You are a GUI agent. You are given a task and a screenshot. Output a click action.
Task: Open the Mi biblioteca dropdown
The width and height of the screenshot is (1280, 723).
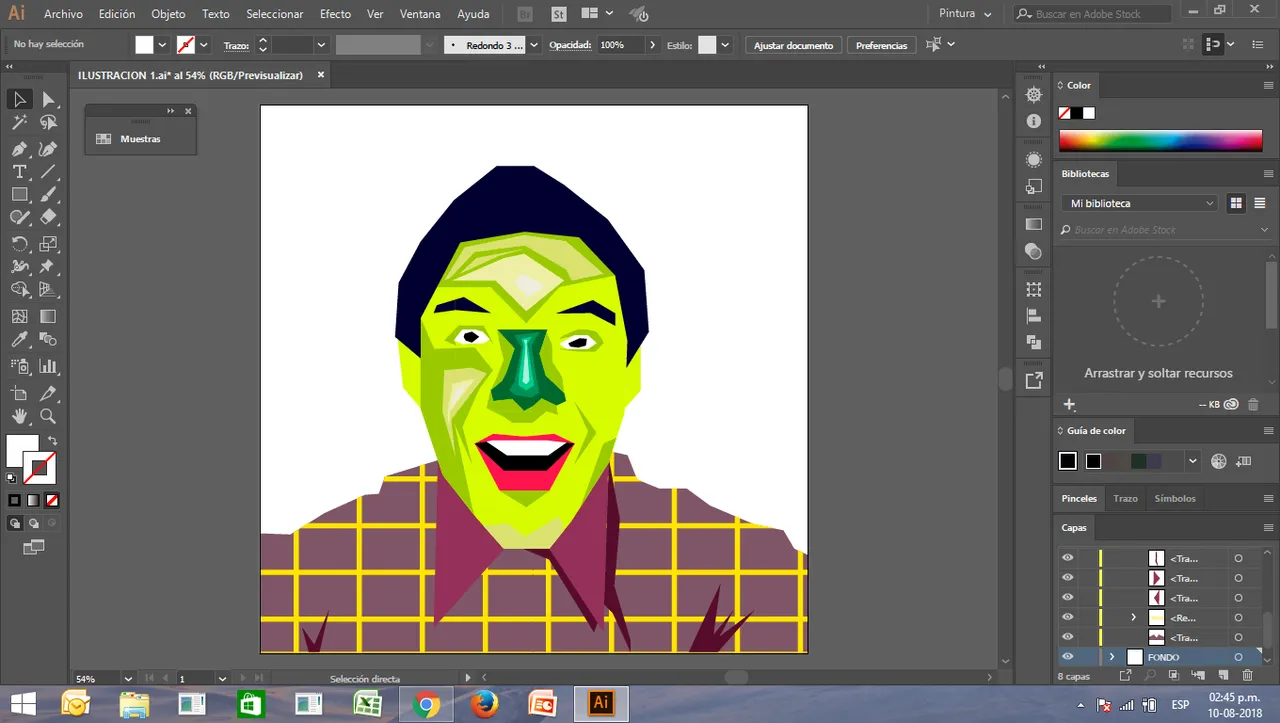(x=1140, y=203)
